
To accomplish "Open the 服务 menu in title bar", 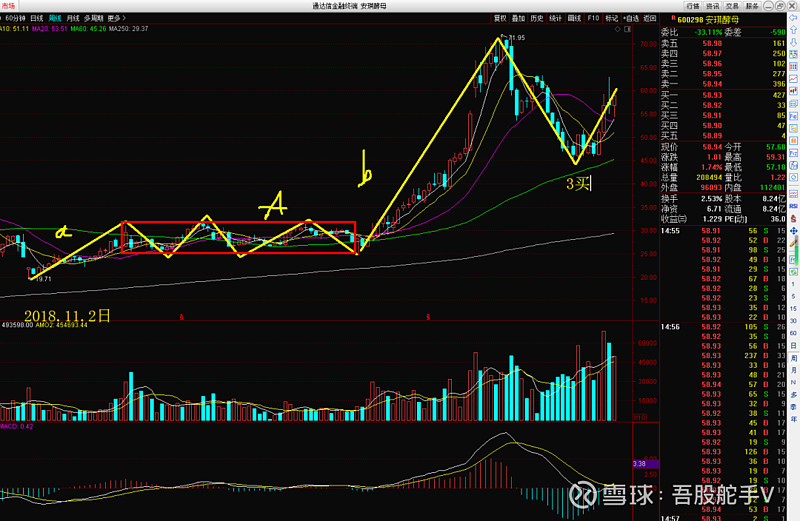I will 752,6.
